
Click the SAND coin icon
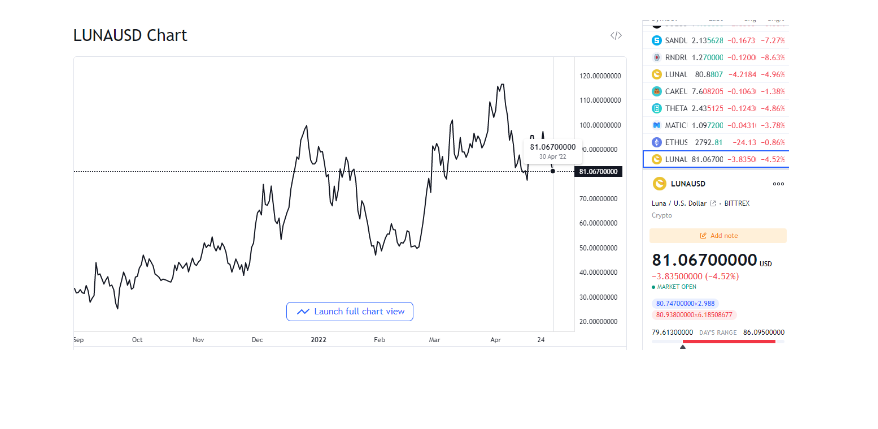657,40
